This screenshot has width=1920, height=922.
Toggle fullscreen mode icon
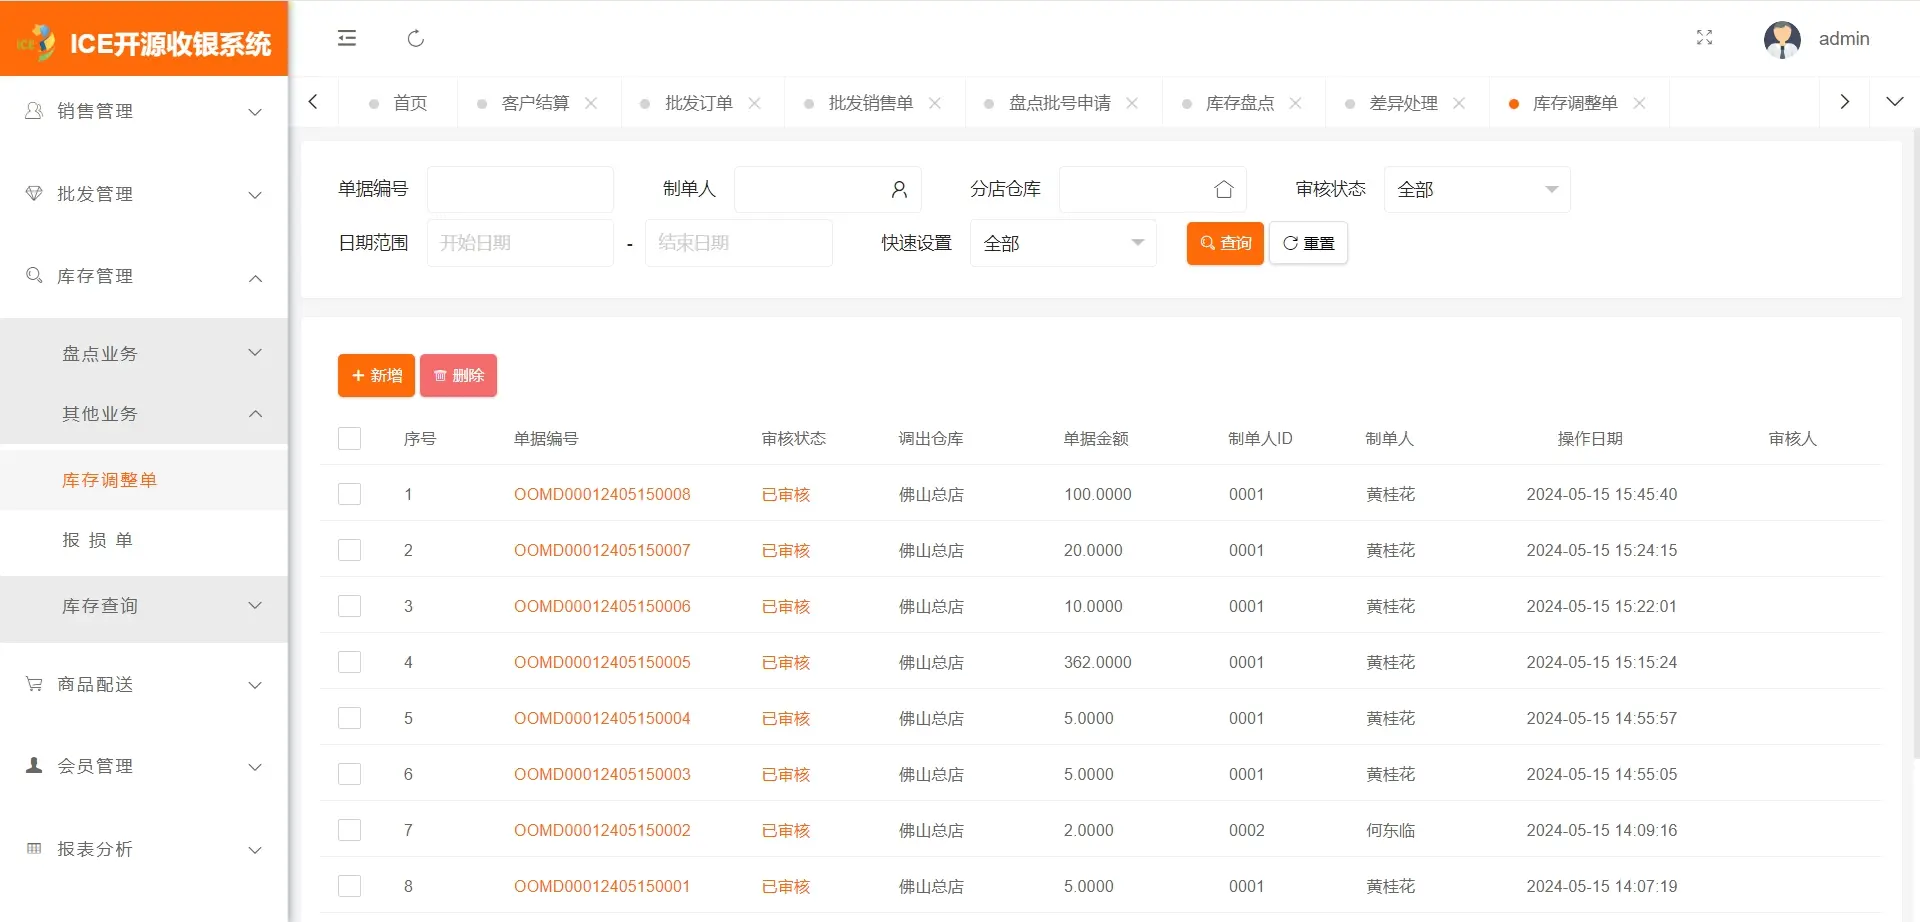[1705, 38]
